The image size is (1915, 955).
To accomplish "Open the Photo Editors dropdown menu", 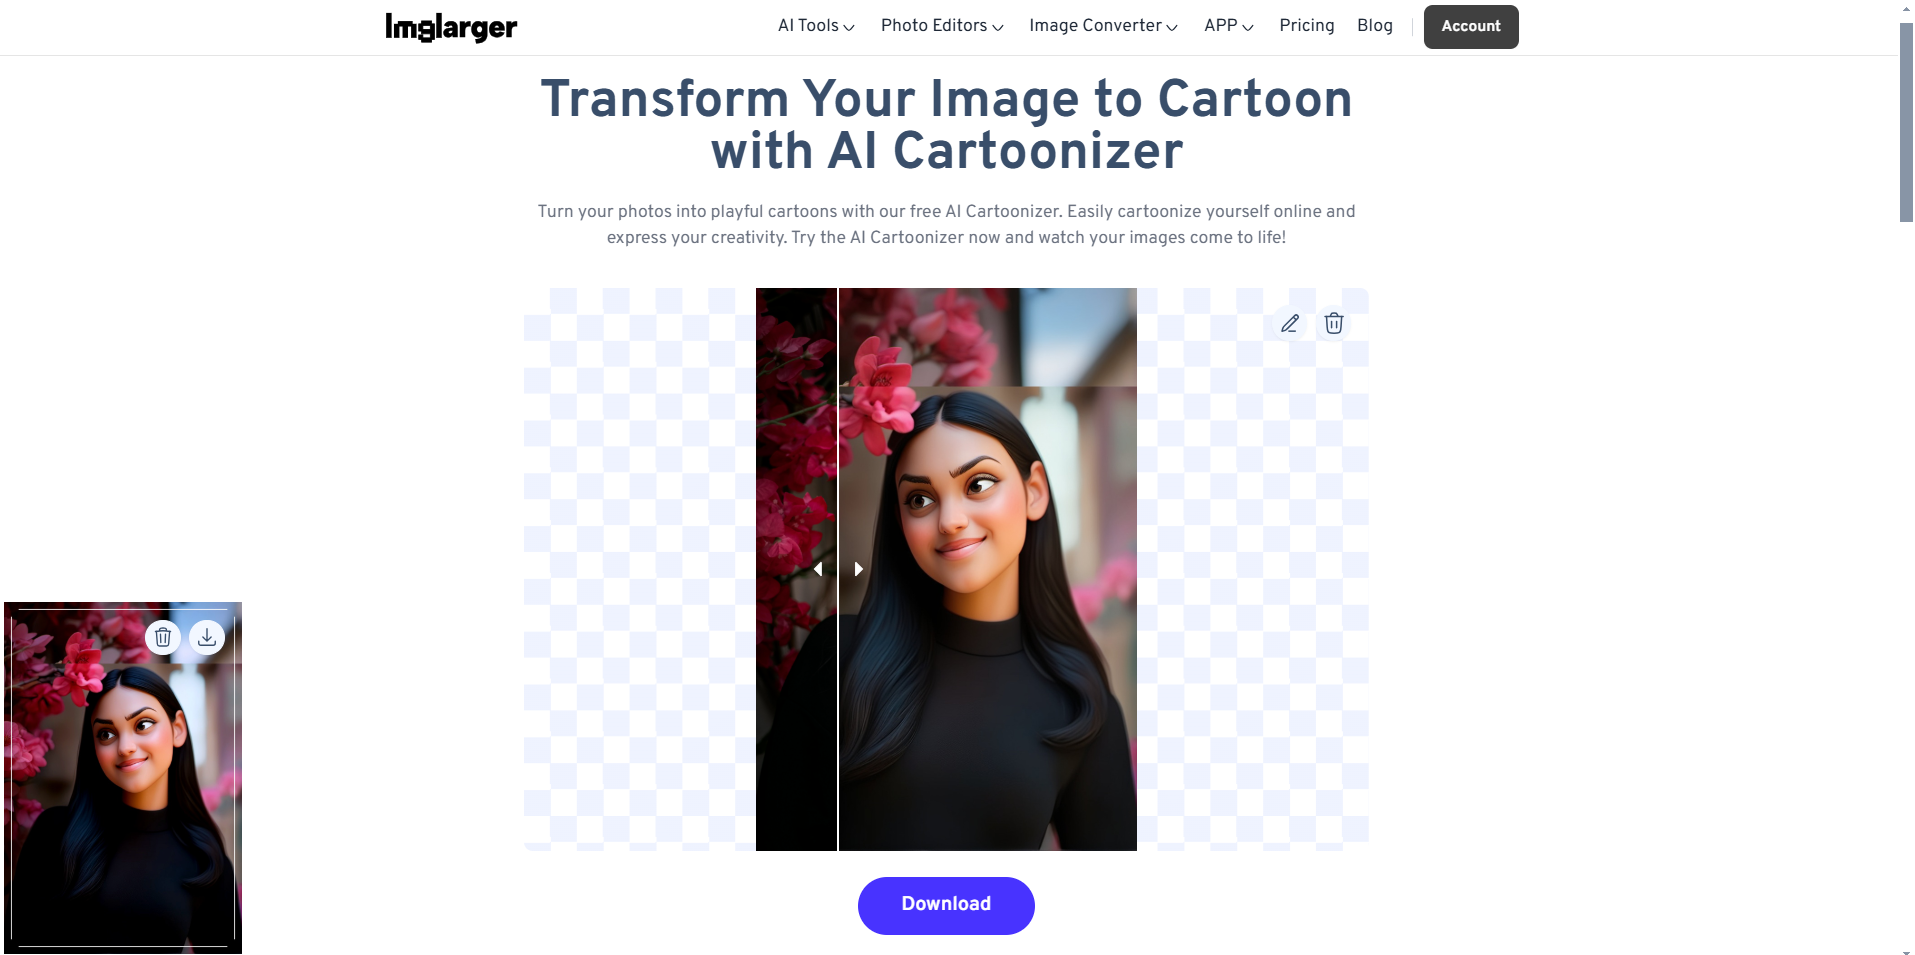I will pyautogui.click(x=942, y=26).
